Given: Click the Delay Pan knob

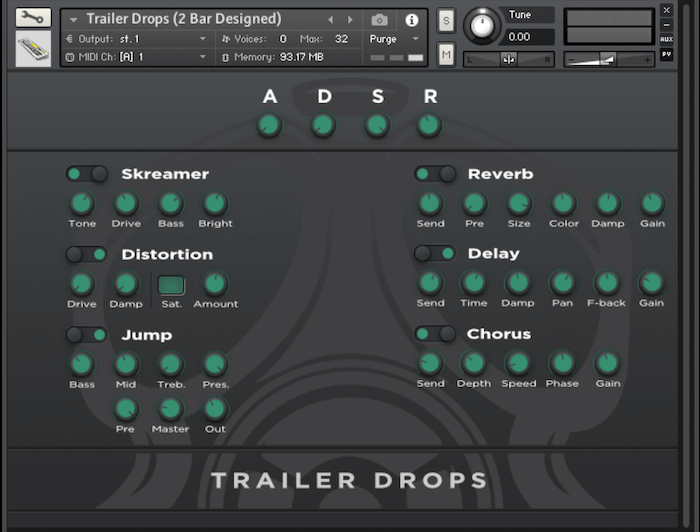Looking at the screenshot, I should click(562, 283).
